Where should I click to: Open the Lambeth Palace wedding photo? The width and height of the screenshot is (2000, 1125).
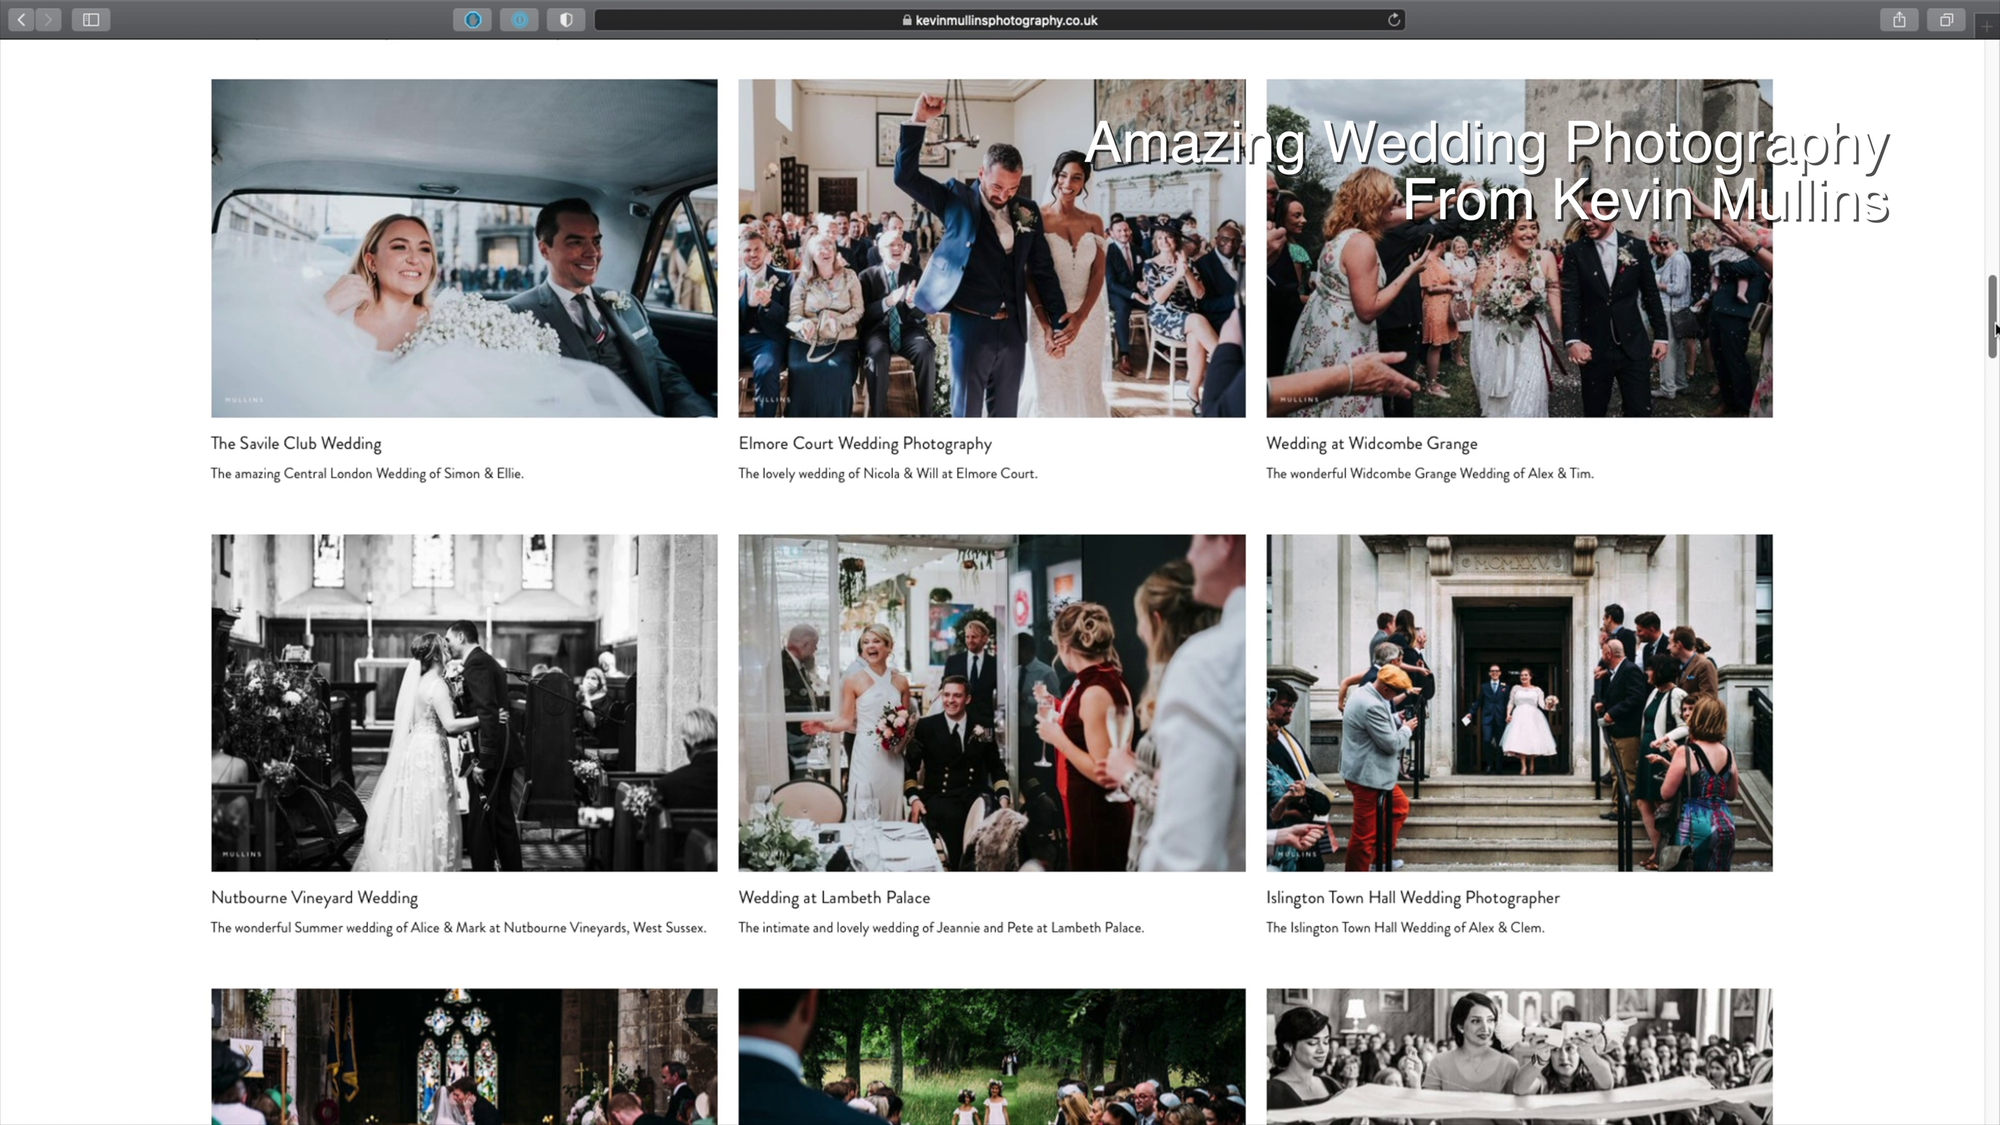[992, 702]
